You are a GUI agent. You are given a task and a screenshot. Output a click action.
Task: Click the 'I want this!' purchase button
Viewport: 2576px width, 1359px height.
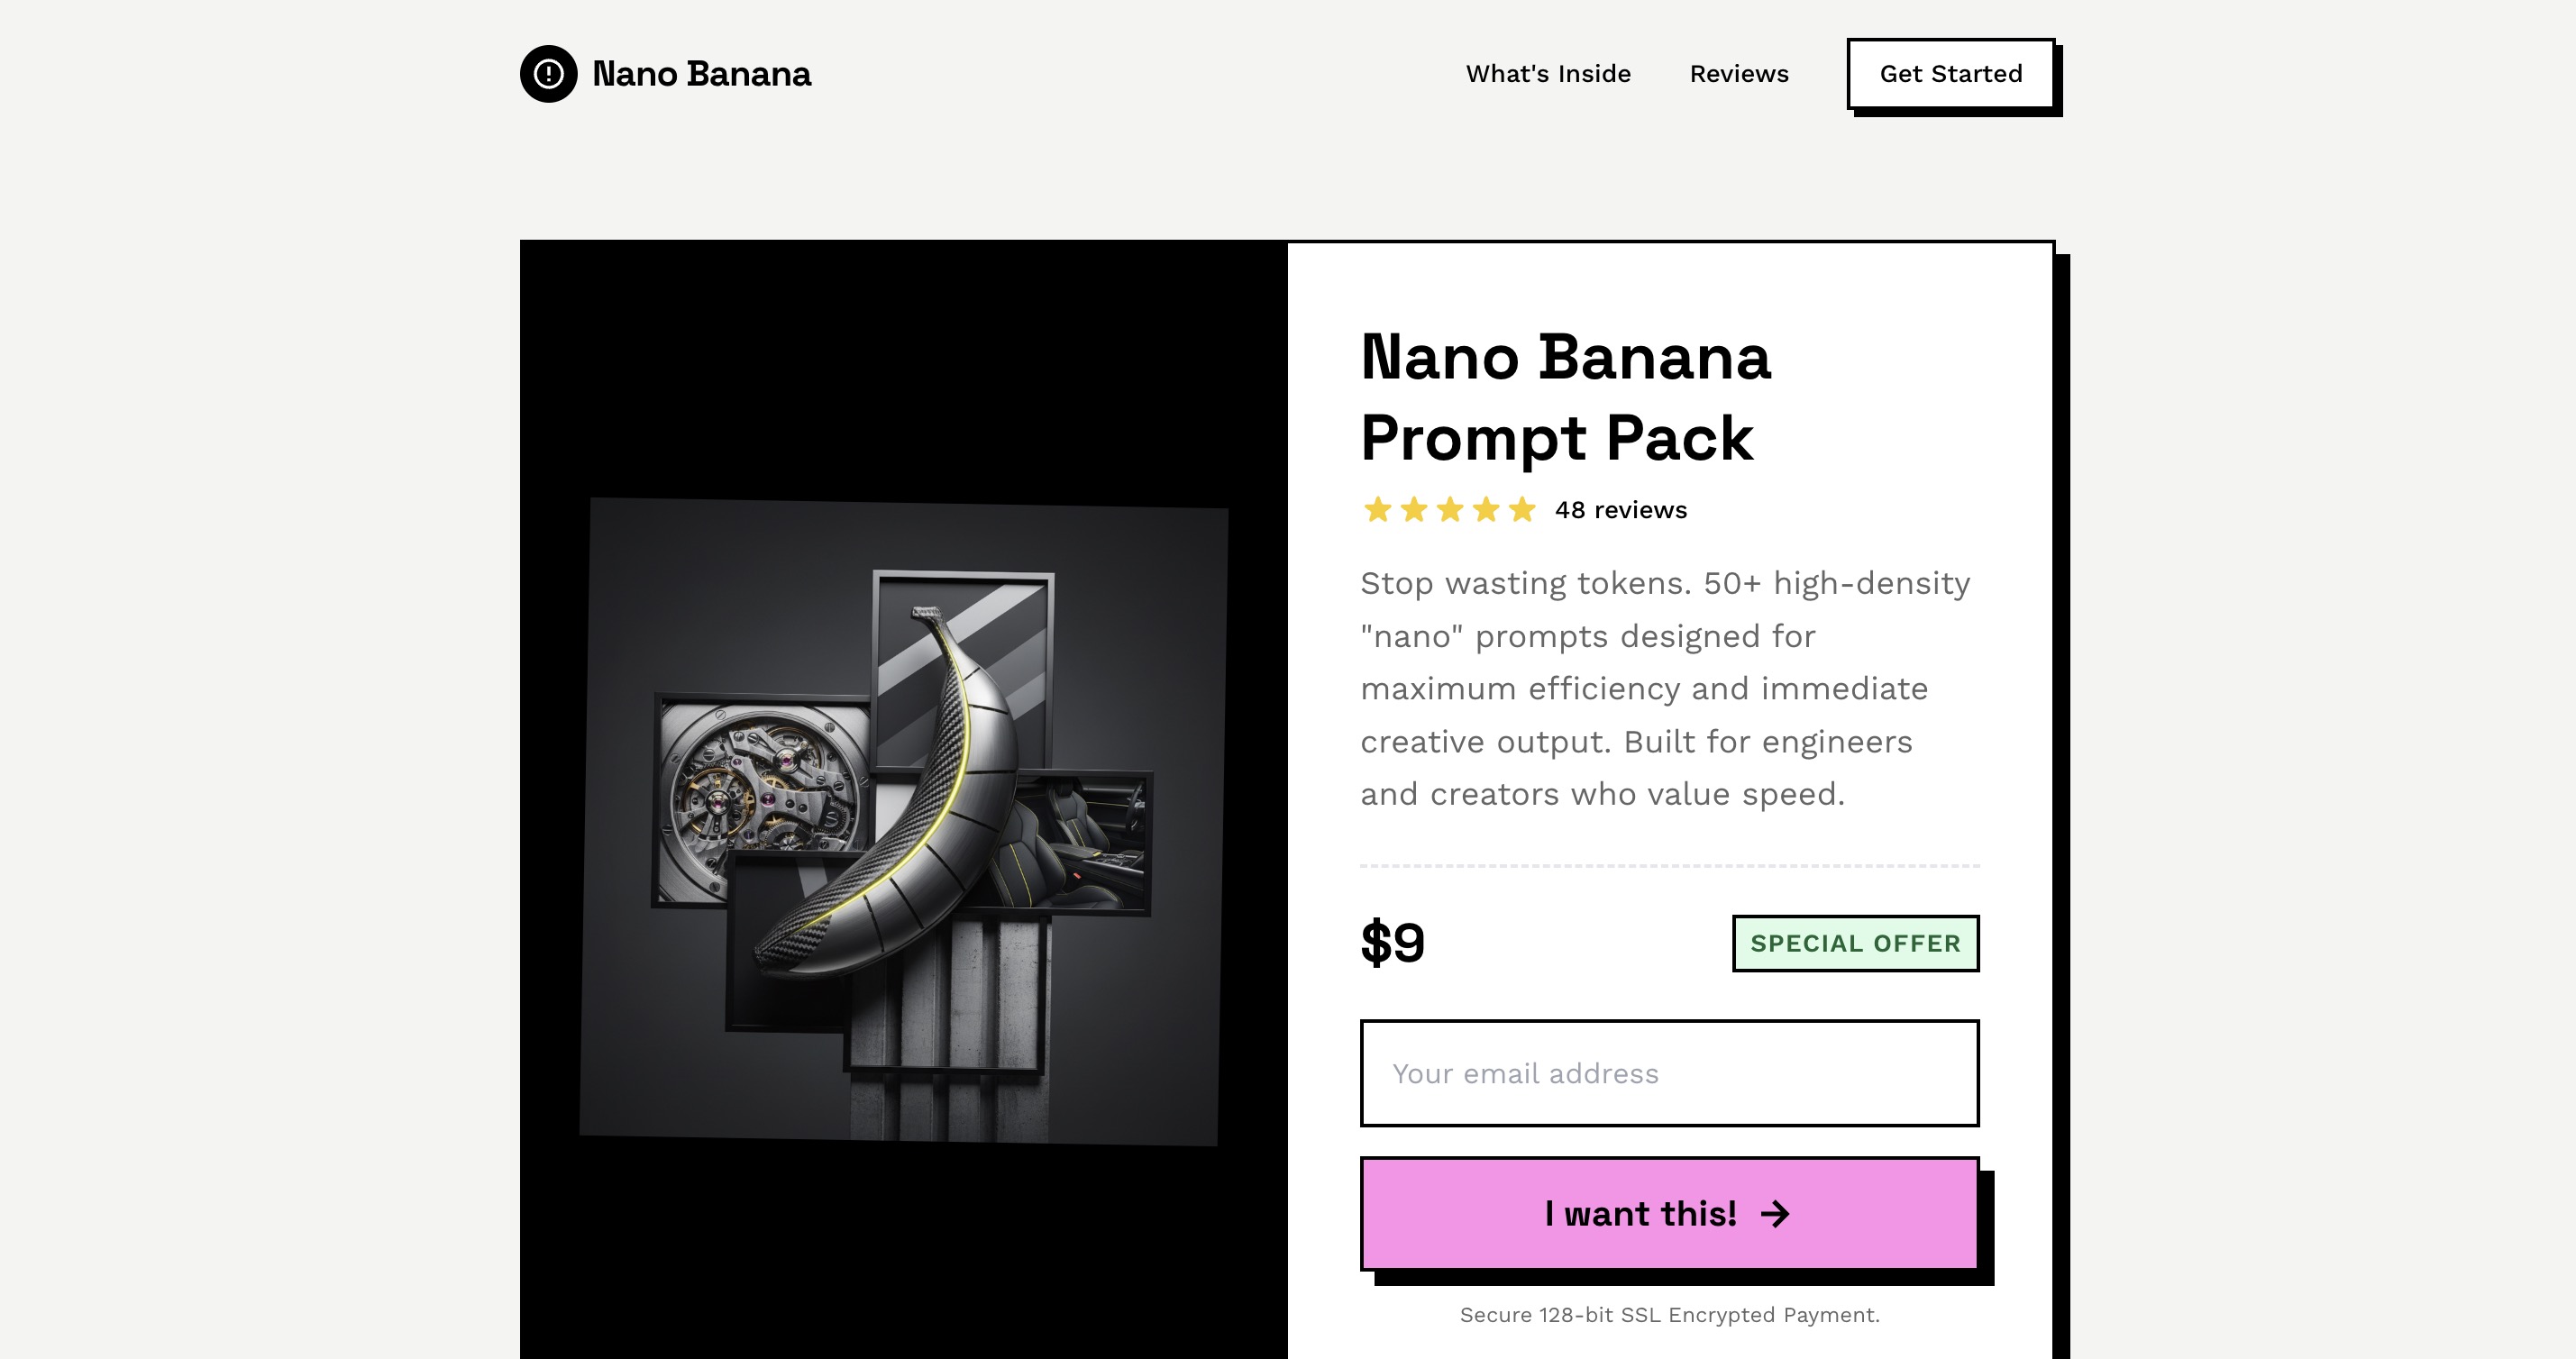point(1668,1214)
